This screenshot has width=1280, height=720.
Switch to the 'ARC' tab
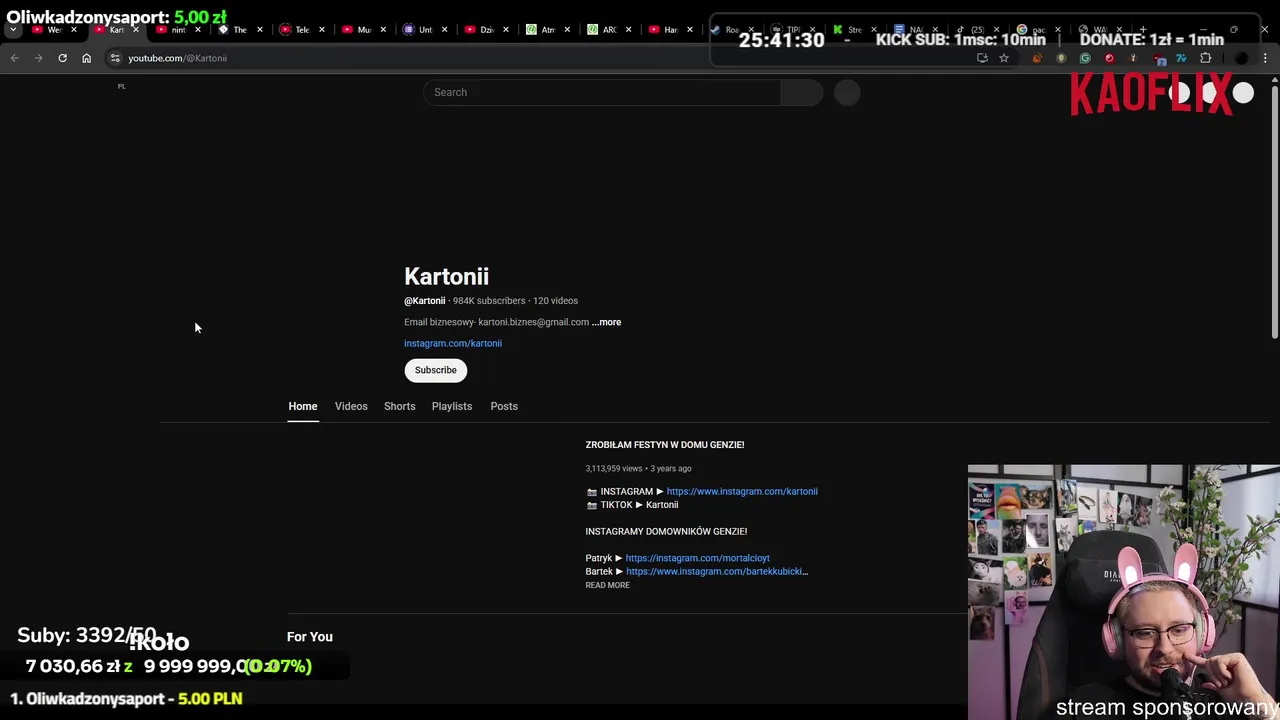608,30
